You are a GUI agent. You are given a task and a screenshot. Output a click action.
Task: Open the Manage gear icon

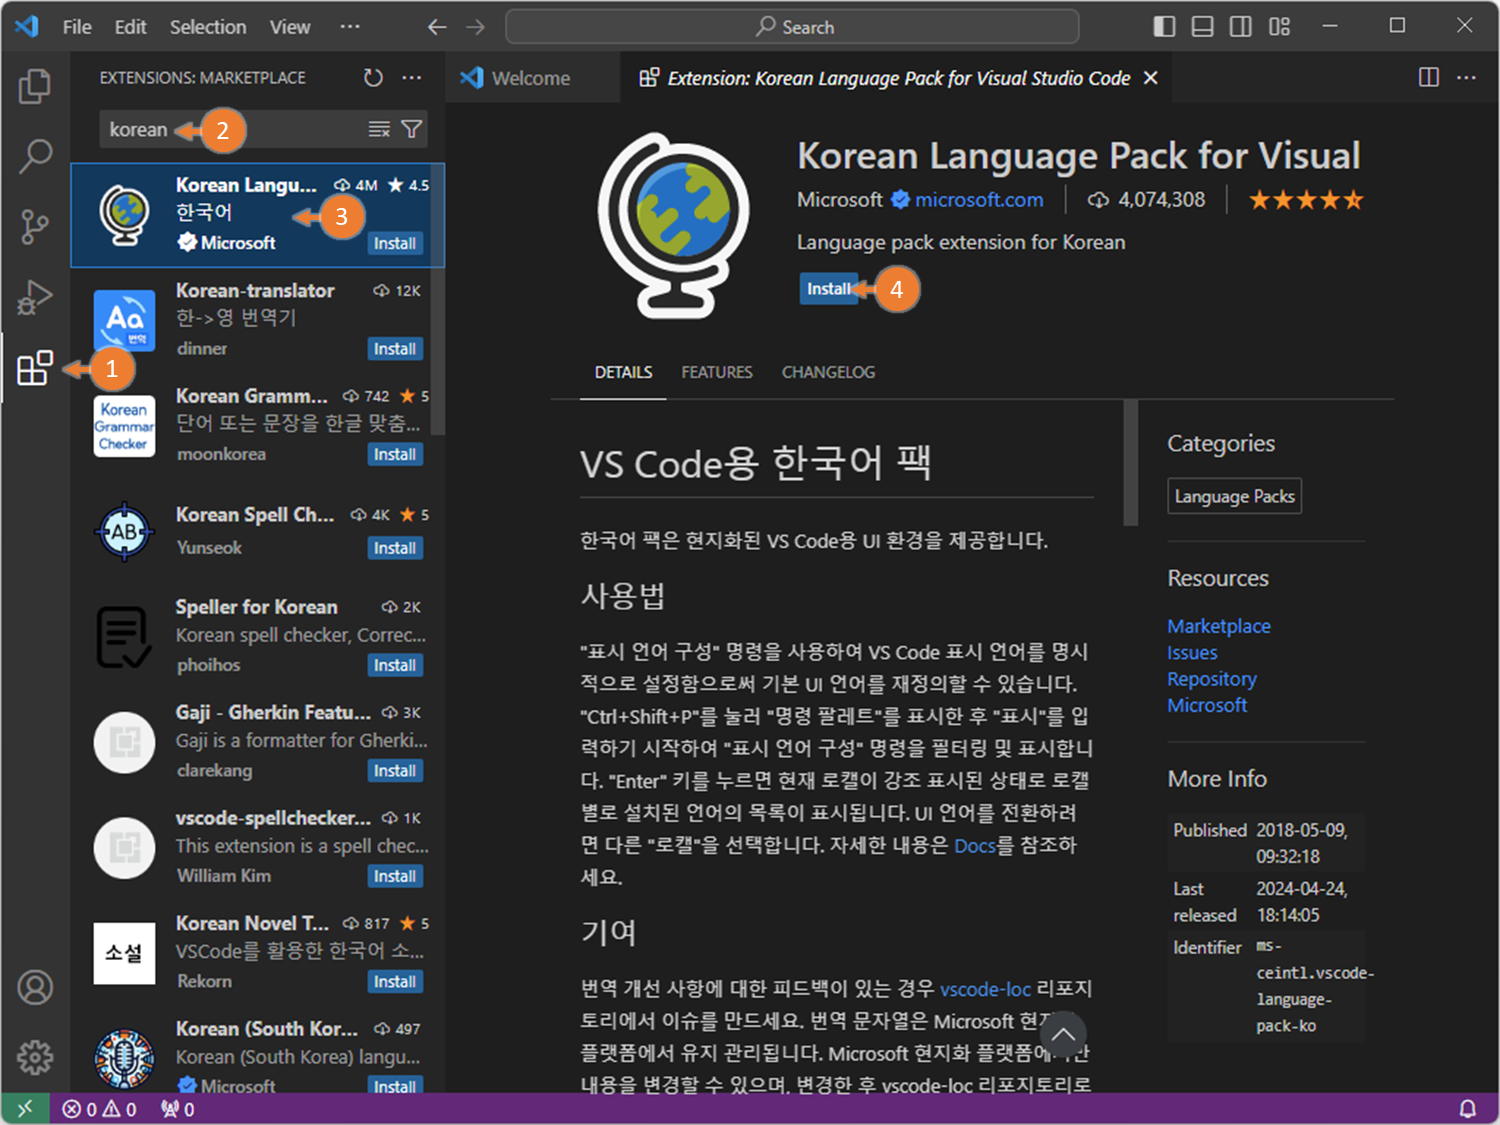(x=35, y=1057)
